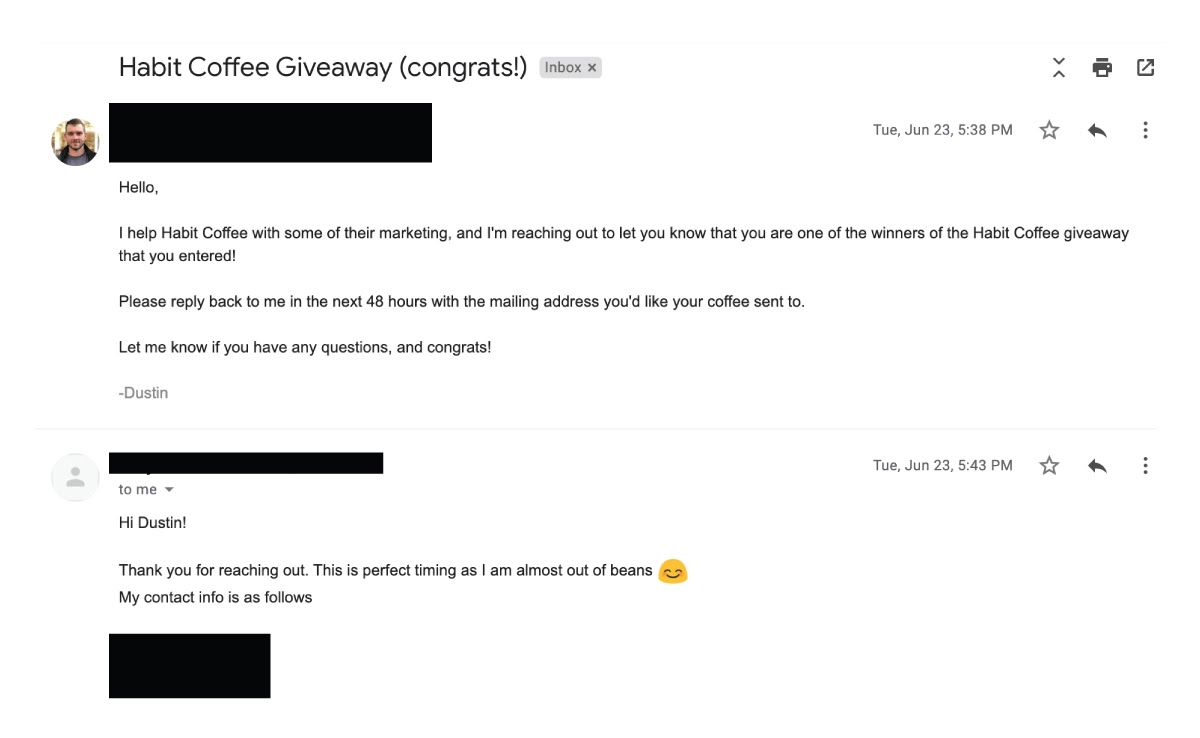
Task: Open more options for the 5:43 PM message
Action: 1145,465
